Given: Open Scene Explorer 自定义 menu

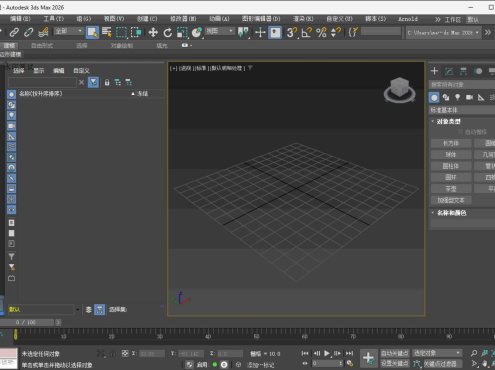Looking at the screenshot, I should (81, 71).
